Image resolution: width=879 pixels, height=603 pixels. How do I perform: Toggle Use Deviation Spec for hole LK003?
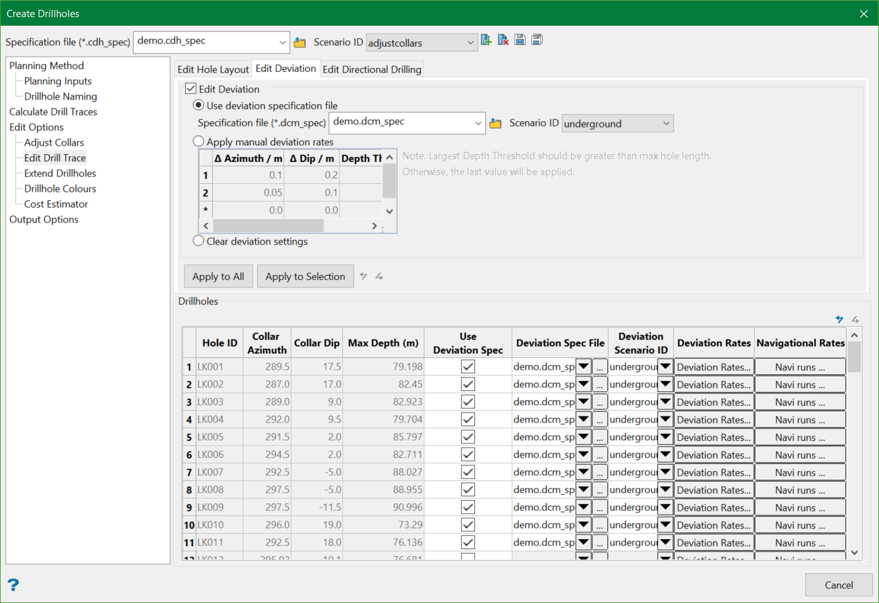(x=467, y=402)
